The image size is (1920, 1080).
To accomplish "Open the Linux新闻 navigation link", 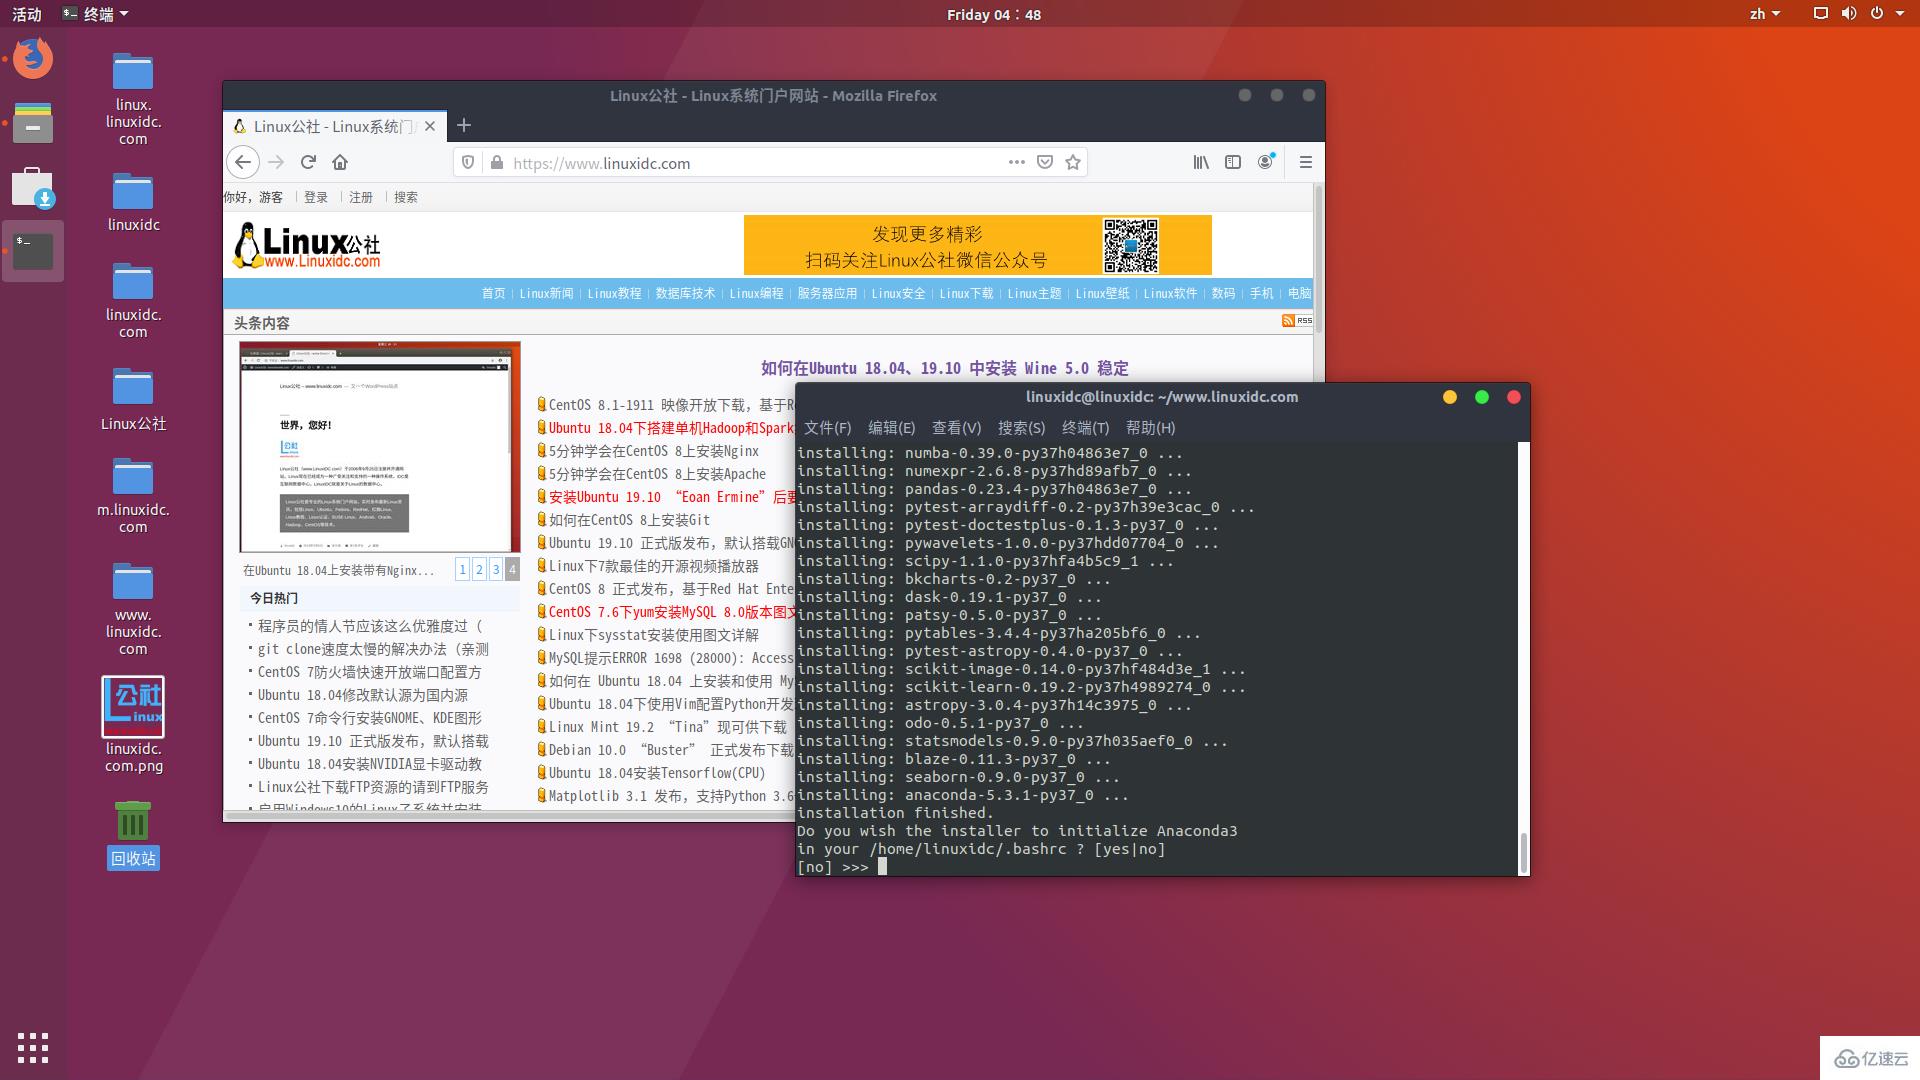I will pos(546,293).
